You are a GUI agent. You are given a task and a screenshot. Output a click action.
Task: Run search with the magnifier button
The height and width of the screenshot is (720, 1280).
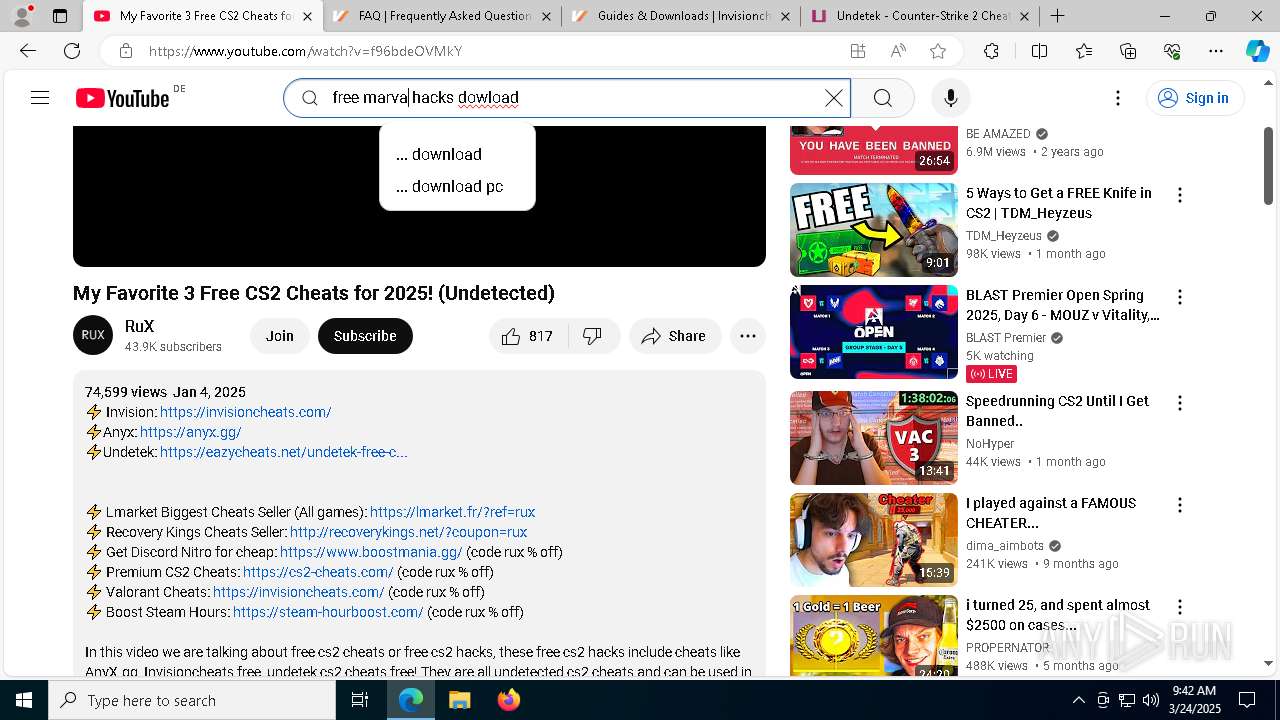[x=882, y=97]
